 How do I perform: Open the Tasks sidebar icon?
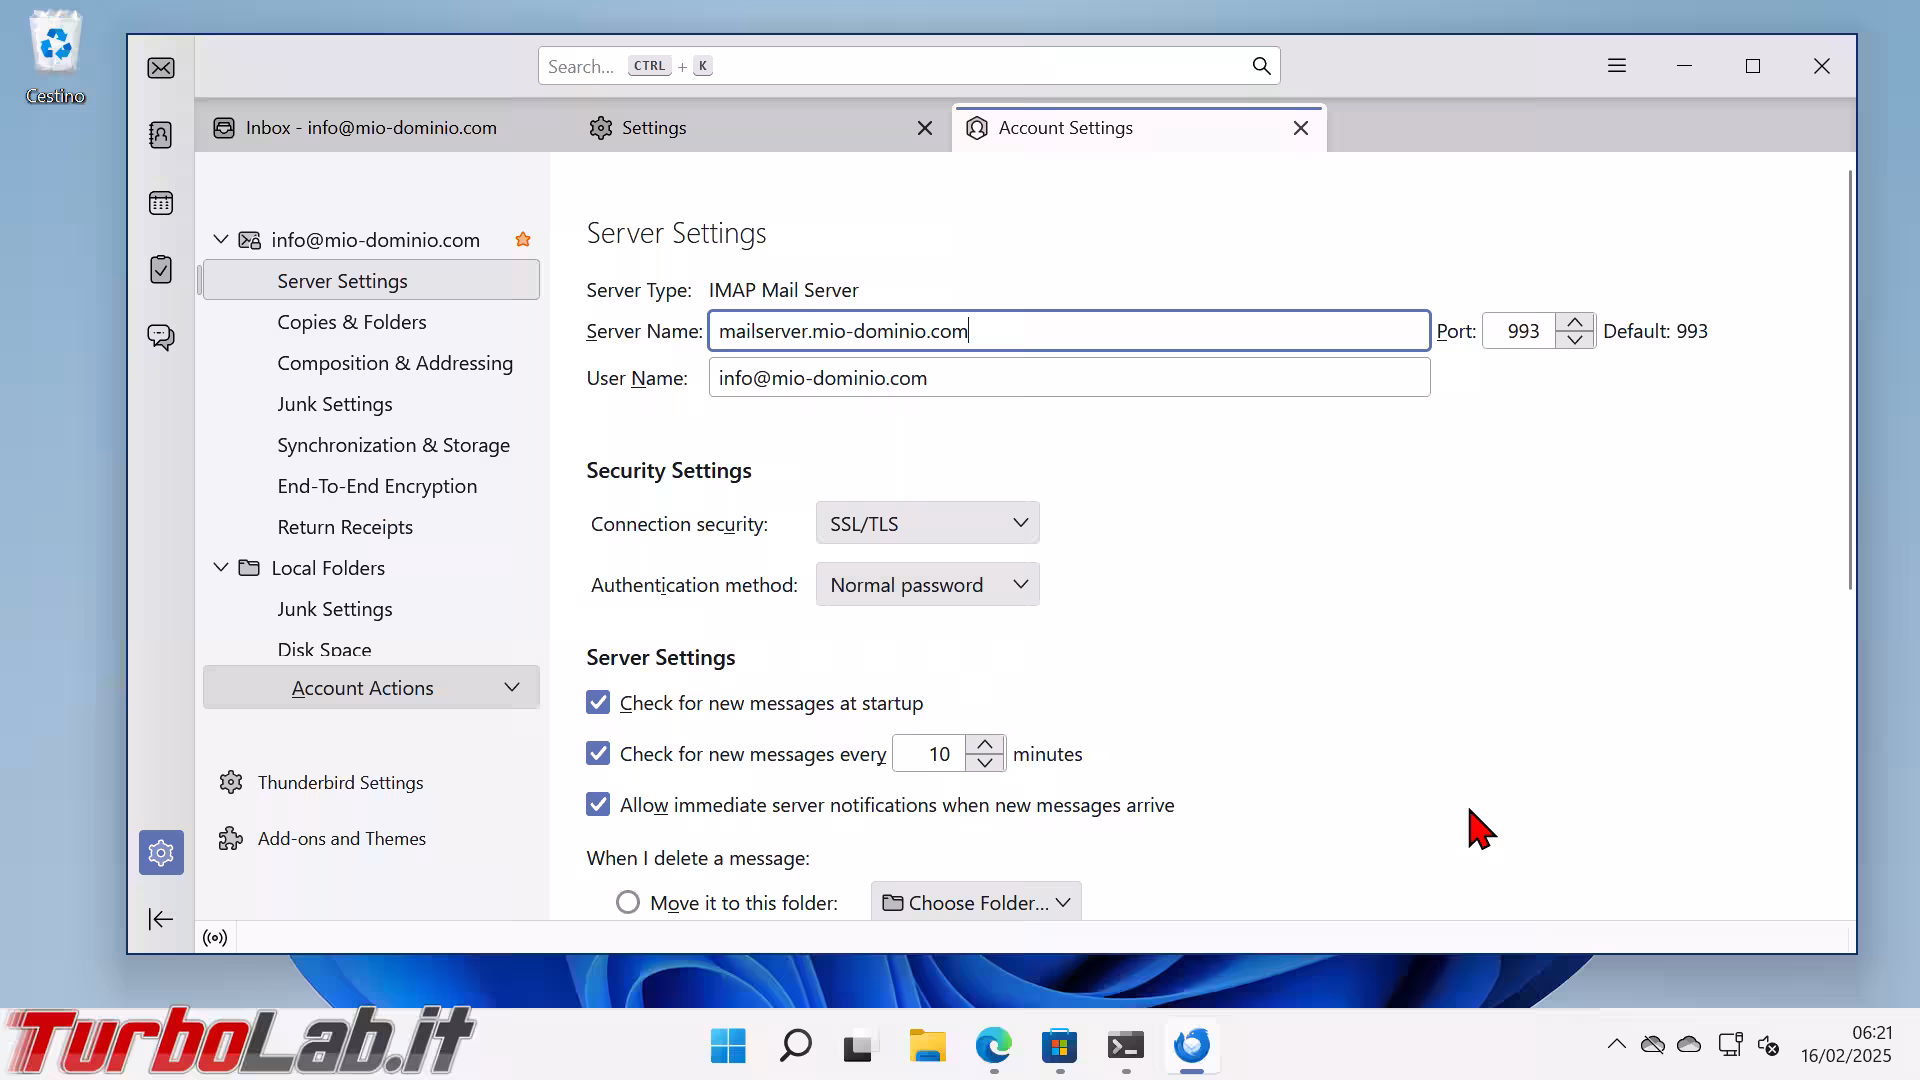click(161, 270)
